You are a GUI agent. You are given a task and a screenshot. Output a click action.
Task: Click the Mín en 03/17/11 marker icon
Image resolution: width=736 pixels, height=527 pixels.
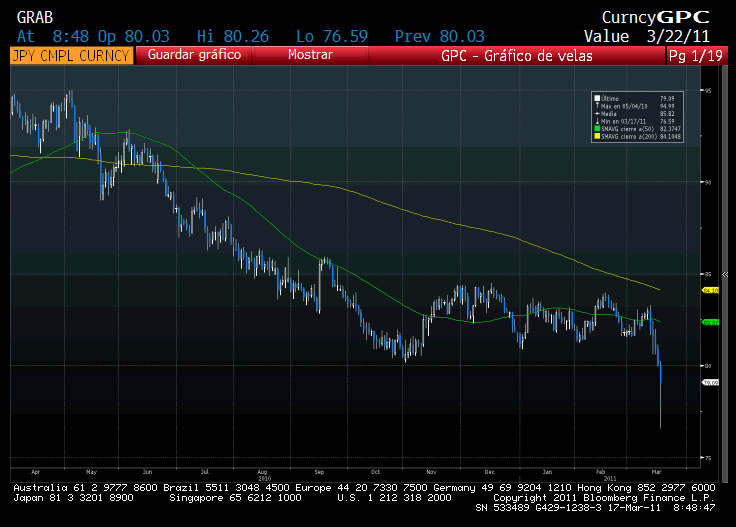(x=597, y=121)
